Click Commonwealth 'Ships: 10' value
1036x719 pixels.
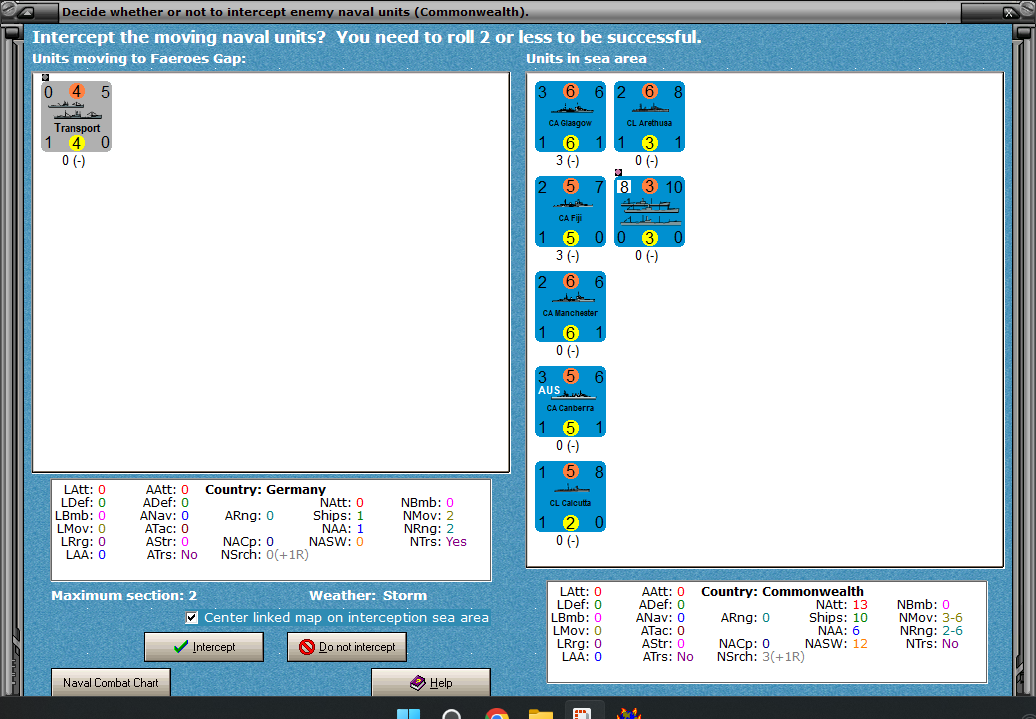point(838,618)
